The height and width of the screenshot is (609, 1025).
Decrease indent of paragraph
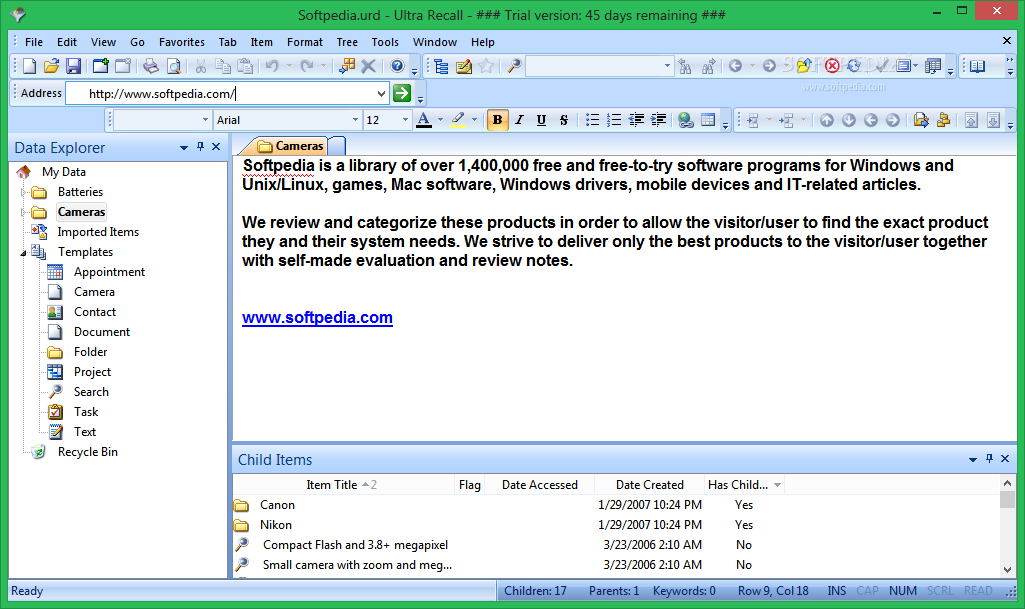click(636, 120)
